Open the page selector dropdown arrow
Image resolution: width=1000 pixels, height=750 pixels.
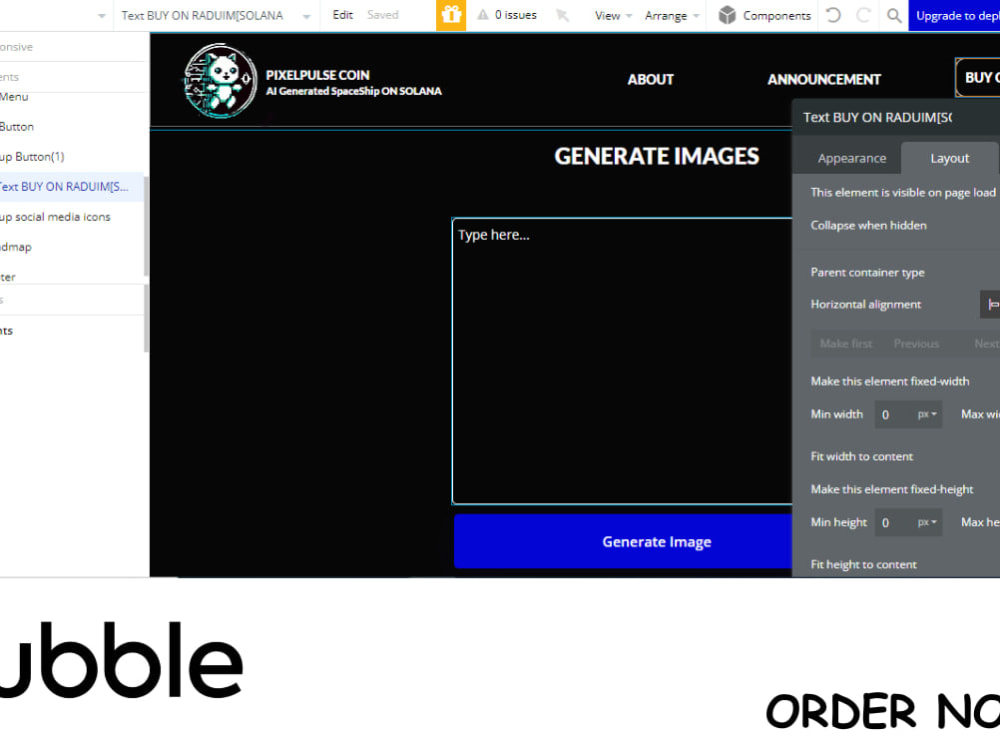tap(101, 16)
